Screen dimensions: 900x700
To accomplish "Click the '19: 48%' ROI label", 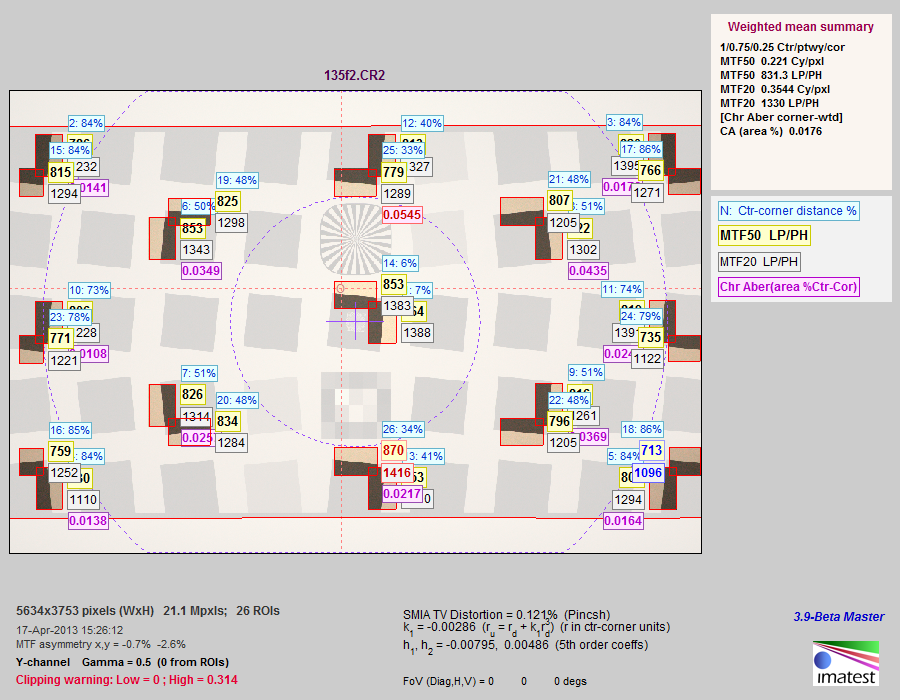I will click(x=237, y=181).
